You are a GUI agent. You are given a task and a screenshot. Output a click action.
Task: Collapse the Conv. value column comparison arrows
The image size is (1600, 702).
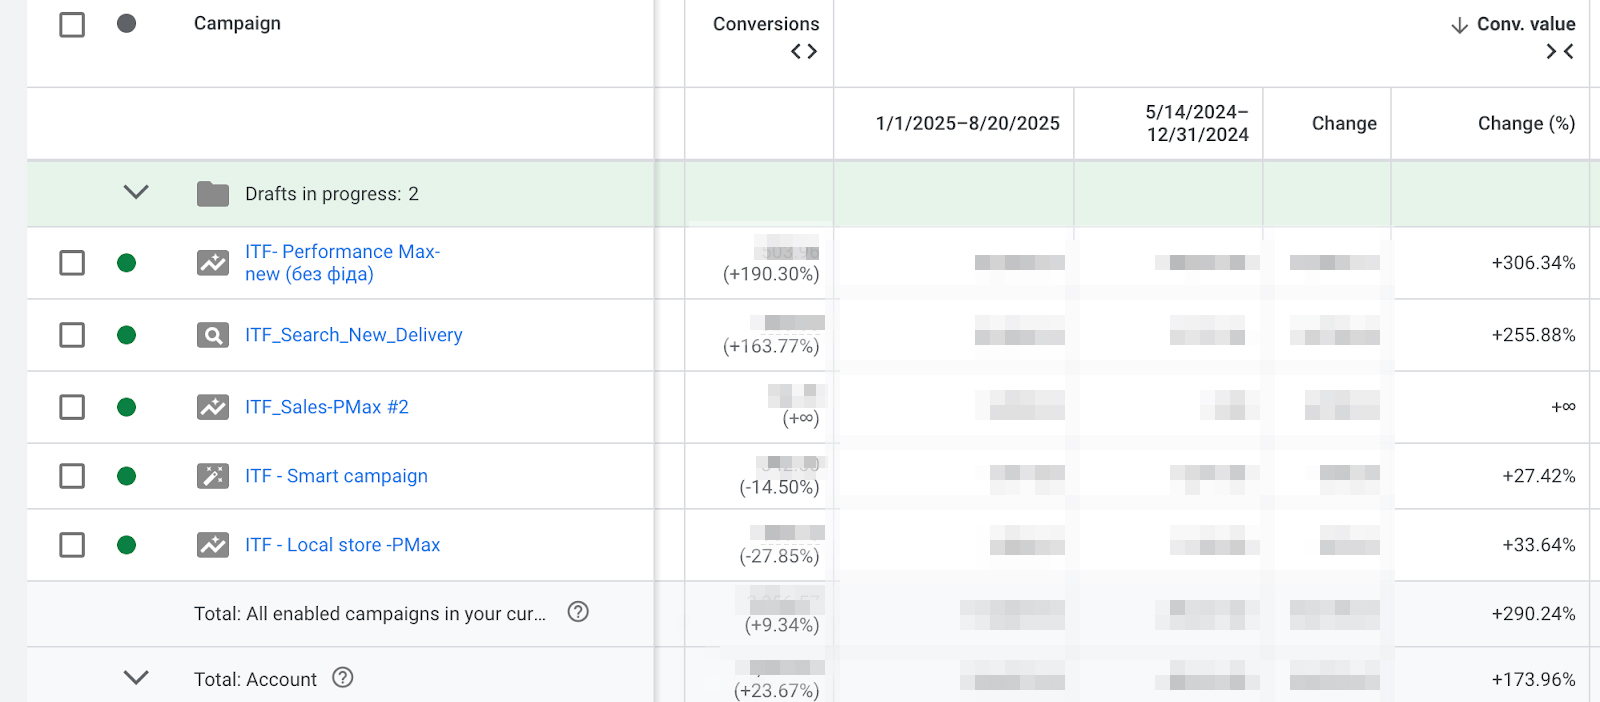(x=1560, y=51)
